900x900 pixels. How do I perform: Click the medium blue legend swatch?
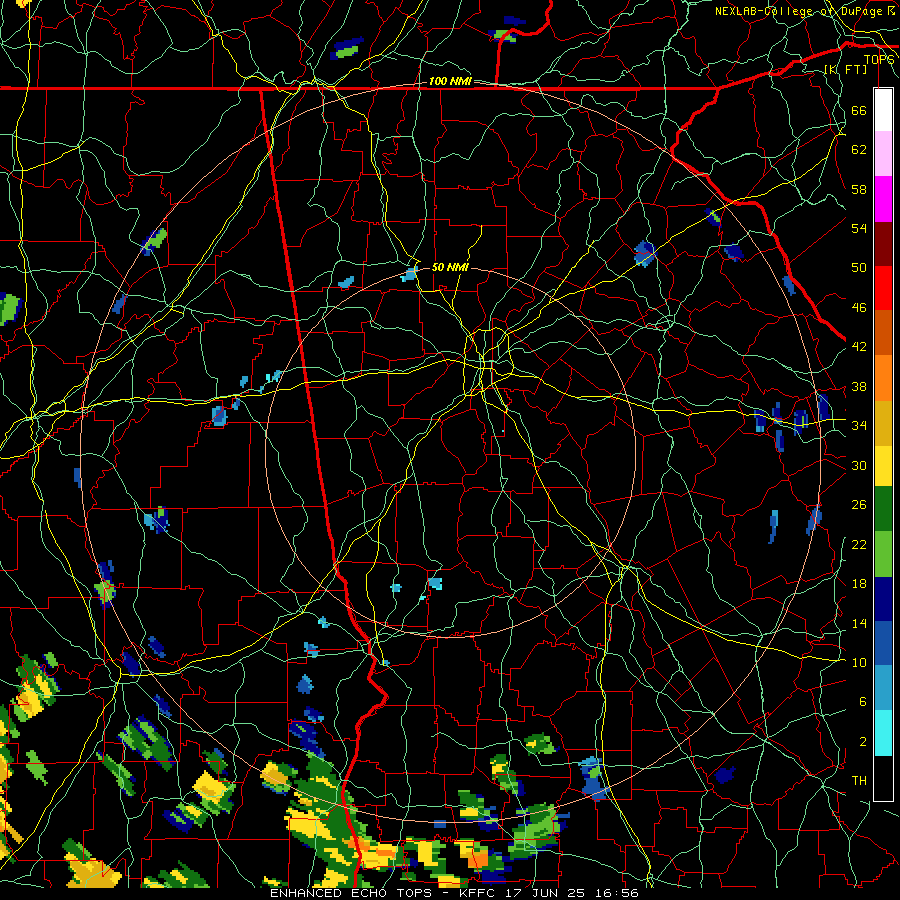click(883, 643)
